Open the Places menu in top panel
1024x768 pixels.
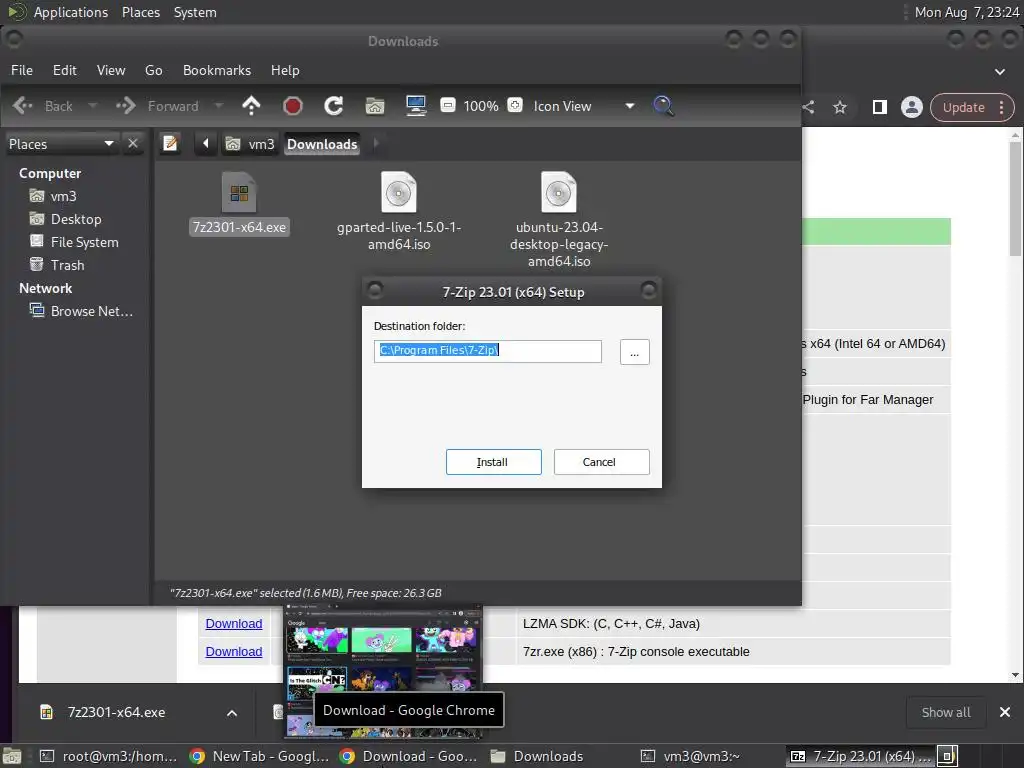[141, 12]
